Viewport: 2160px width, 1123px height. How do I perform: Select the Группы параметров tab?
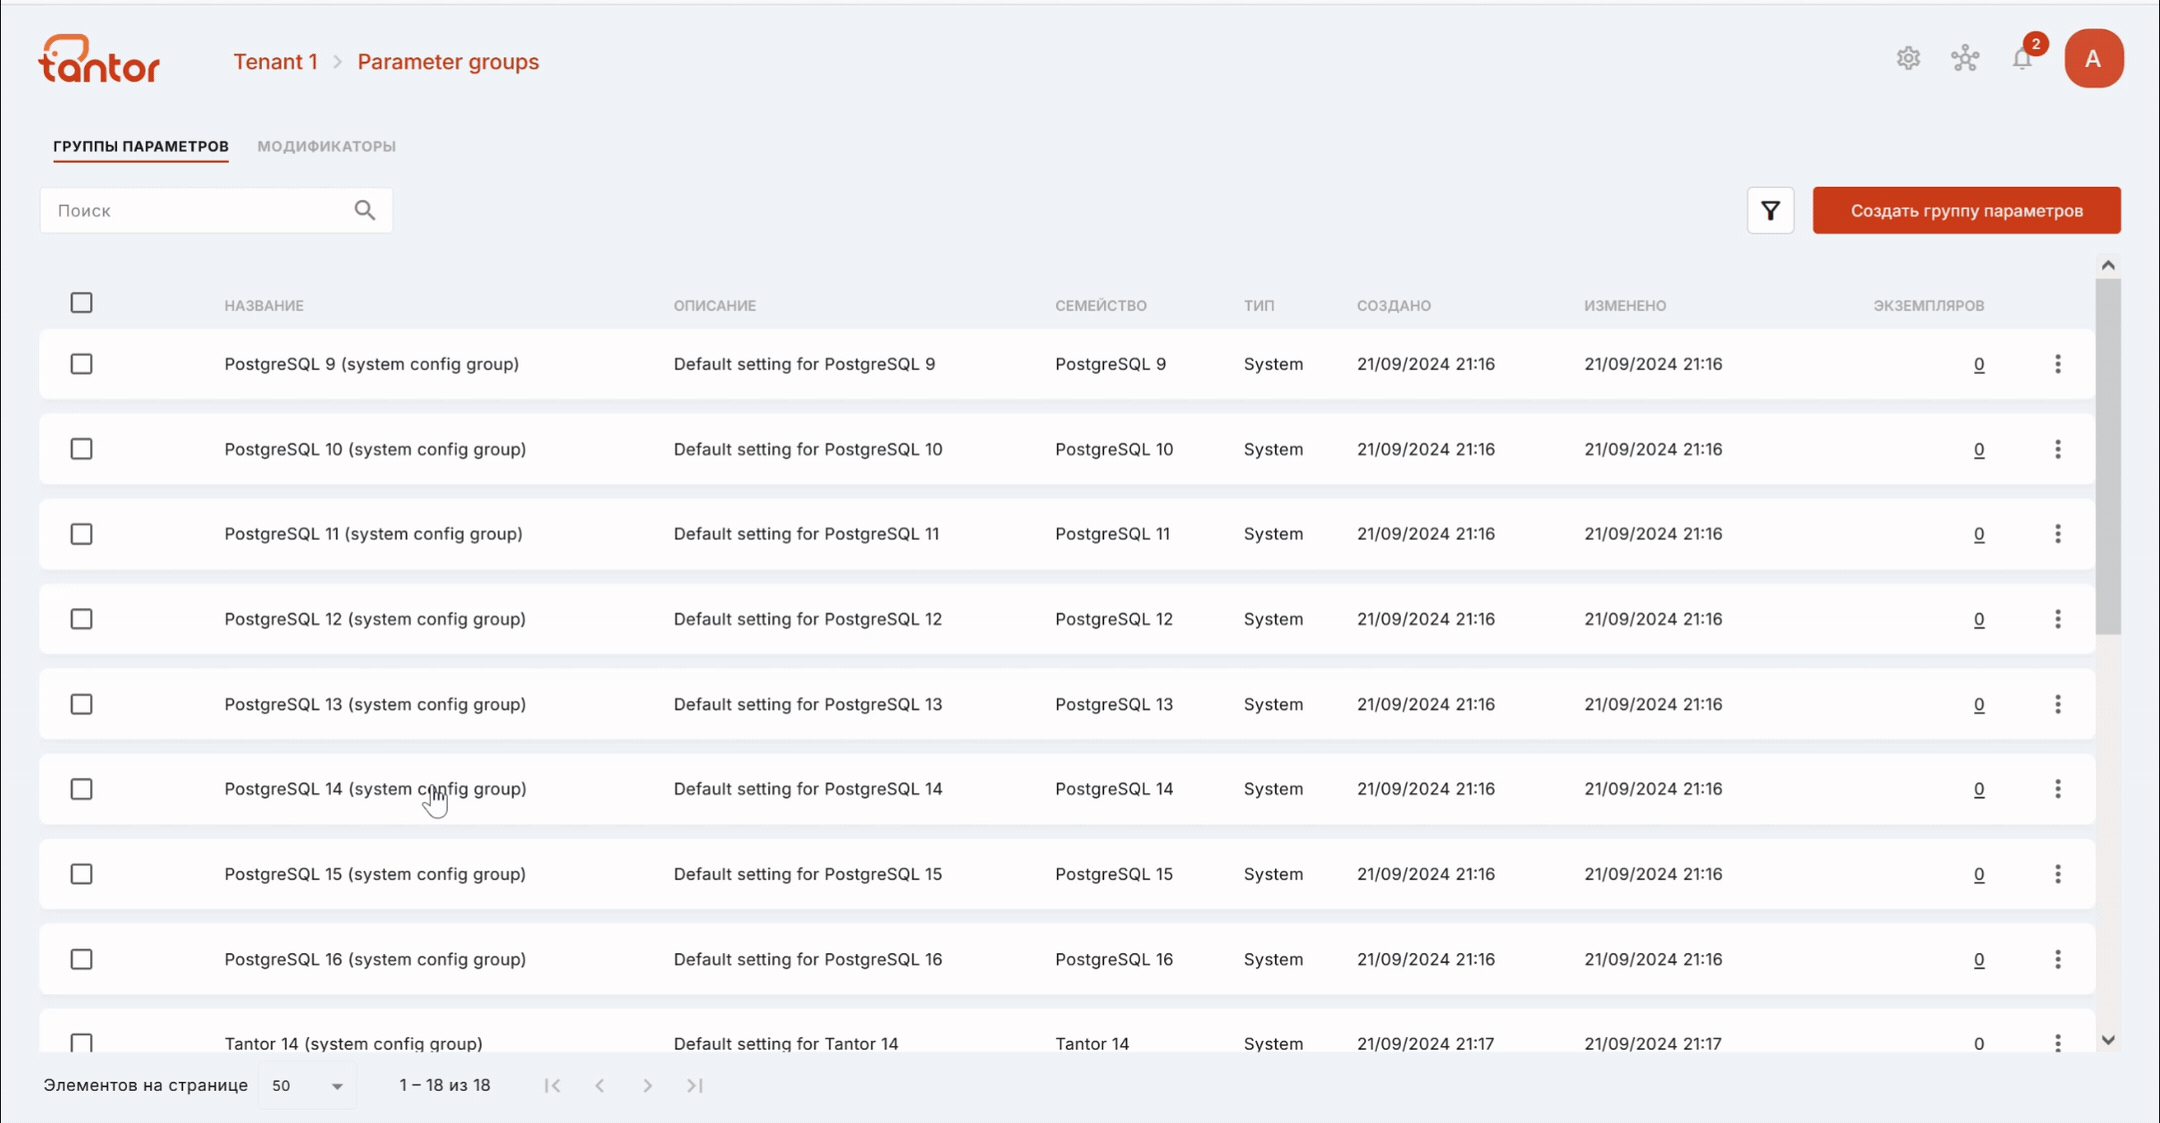pyautogui.click(x=141, y=146)
